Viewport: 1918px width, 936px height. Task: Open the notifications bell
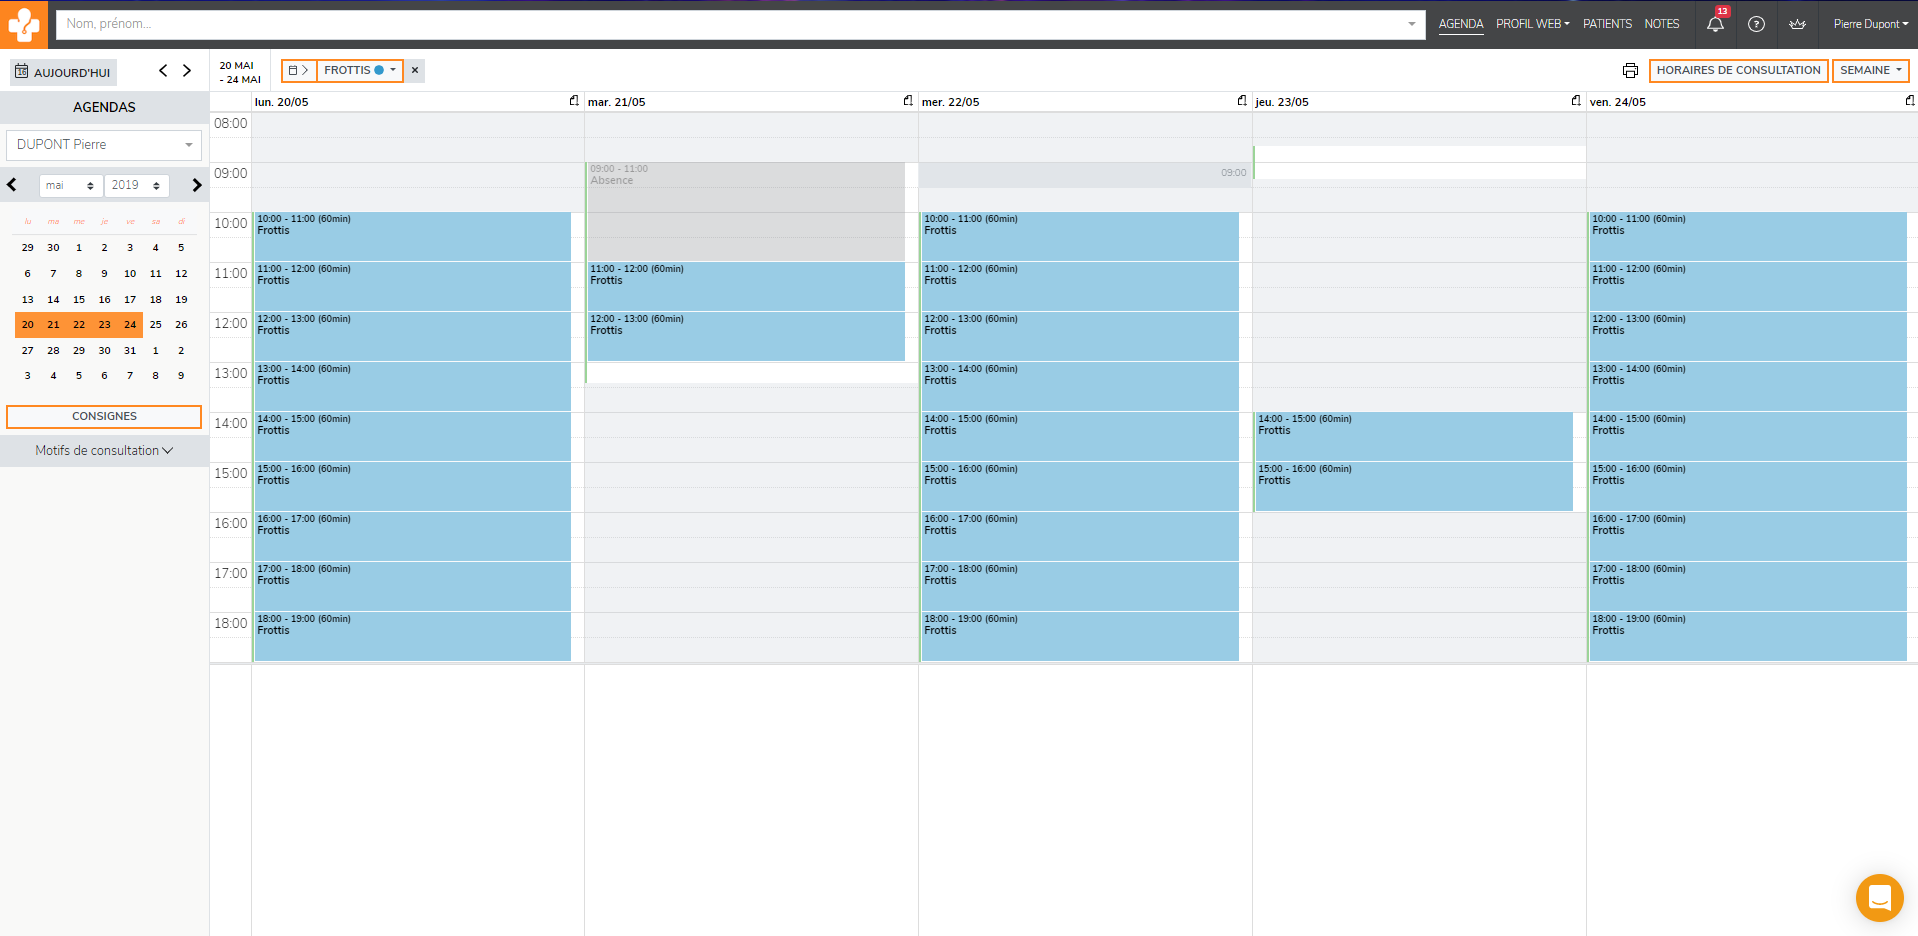click(1715, 24)
